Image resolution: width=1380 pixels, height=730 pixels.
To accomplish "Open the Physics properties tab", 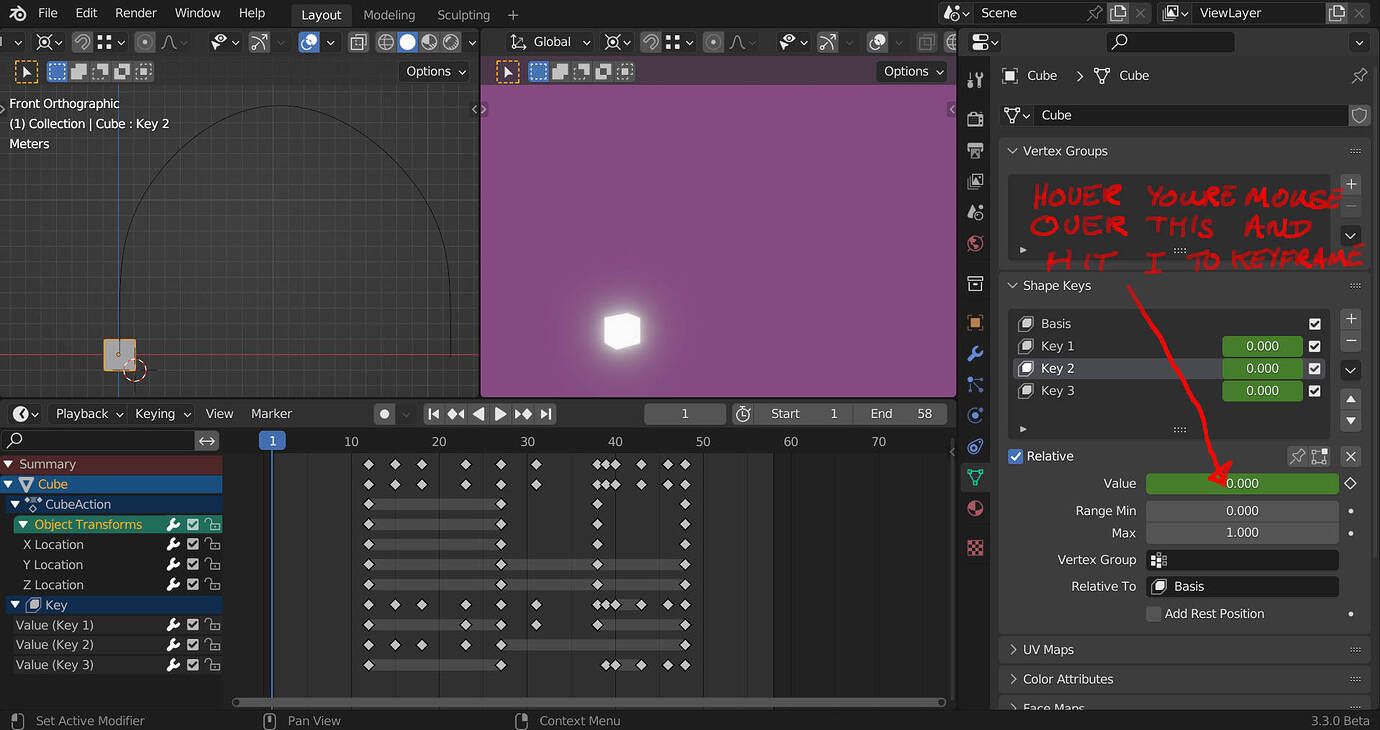I will (x=975, y=415).
